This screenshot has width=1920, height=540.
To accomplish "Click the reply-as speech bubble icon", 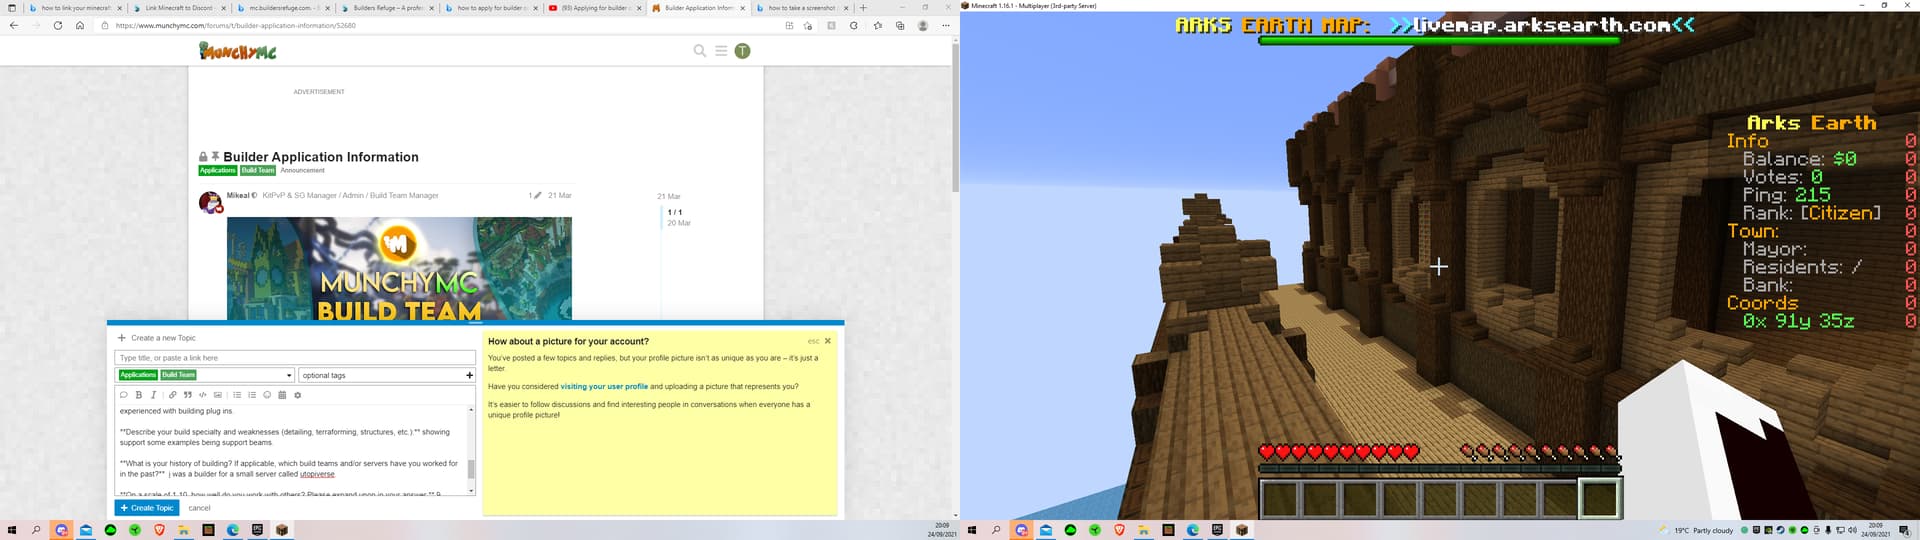I will coord(124,395).
